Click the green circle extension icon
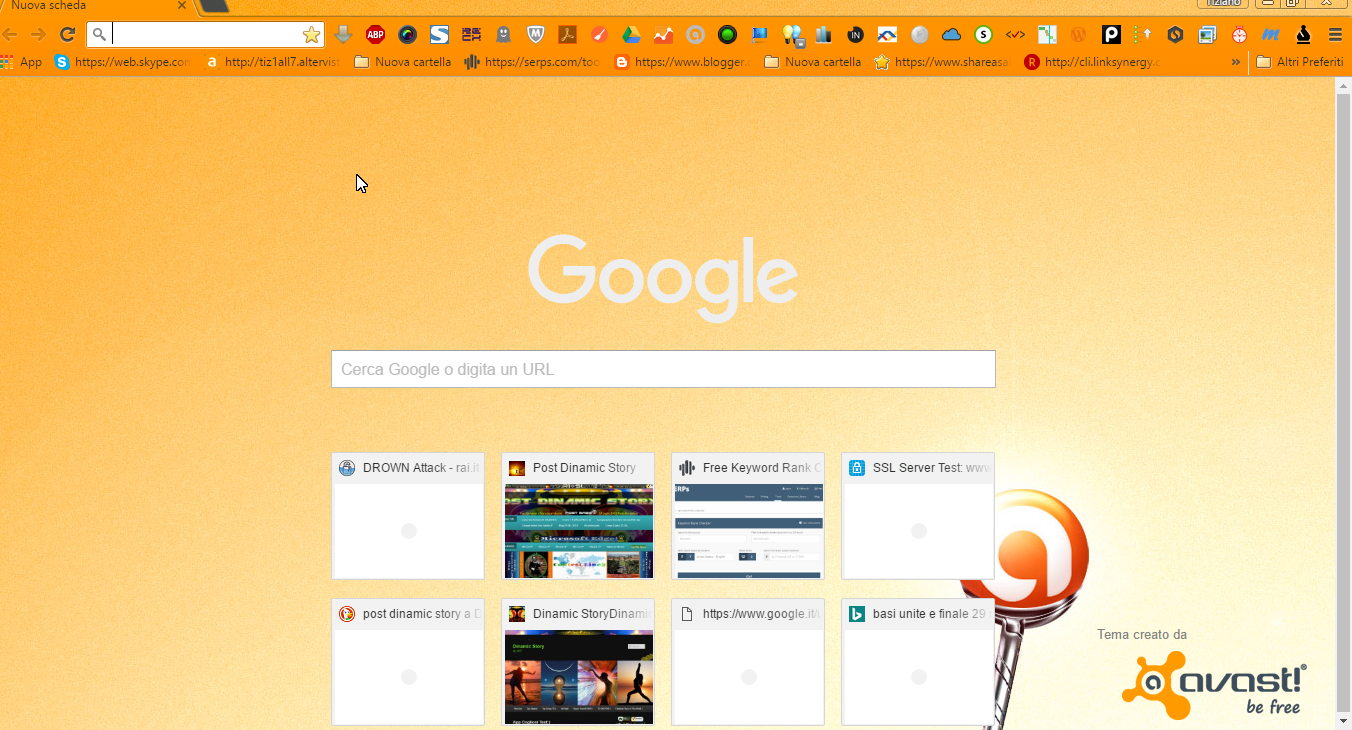1352x730 pixels. coord(727,35)
